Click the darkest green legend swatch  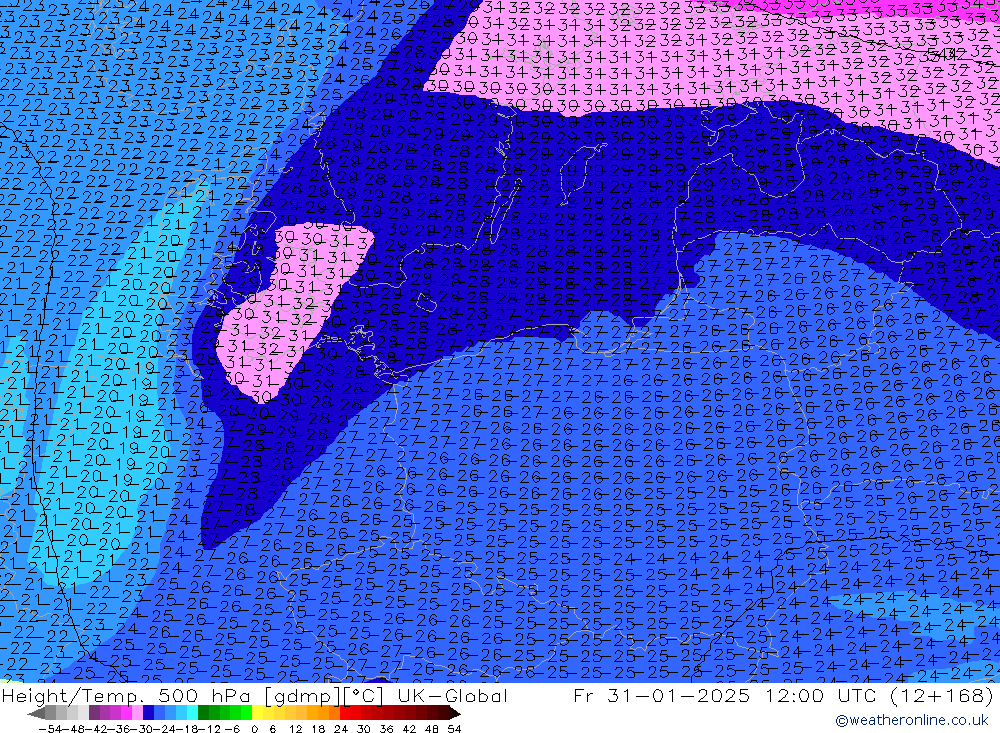(203, 713)
